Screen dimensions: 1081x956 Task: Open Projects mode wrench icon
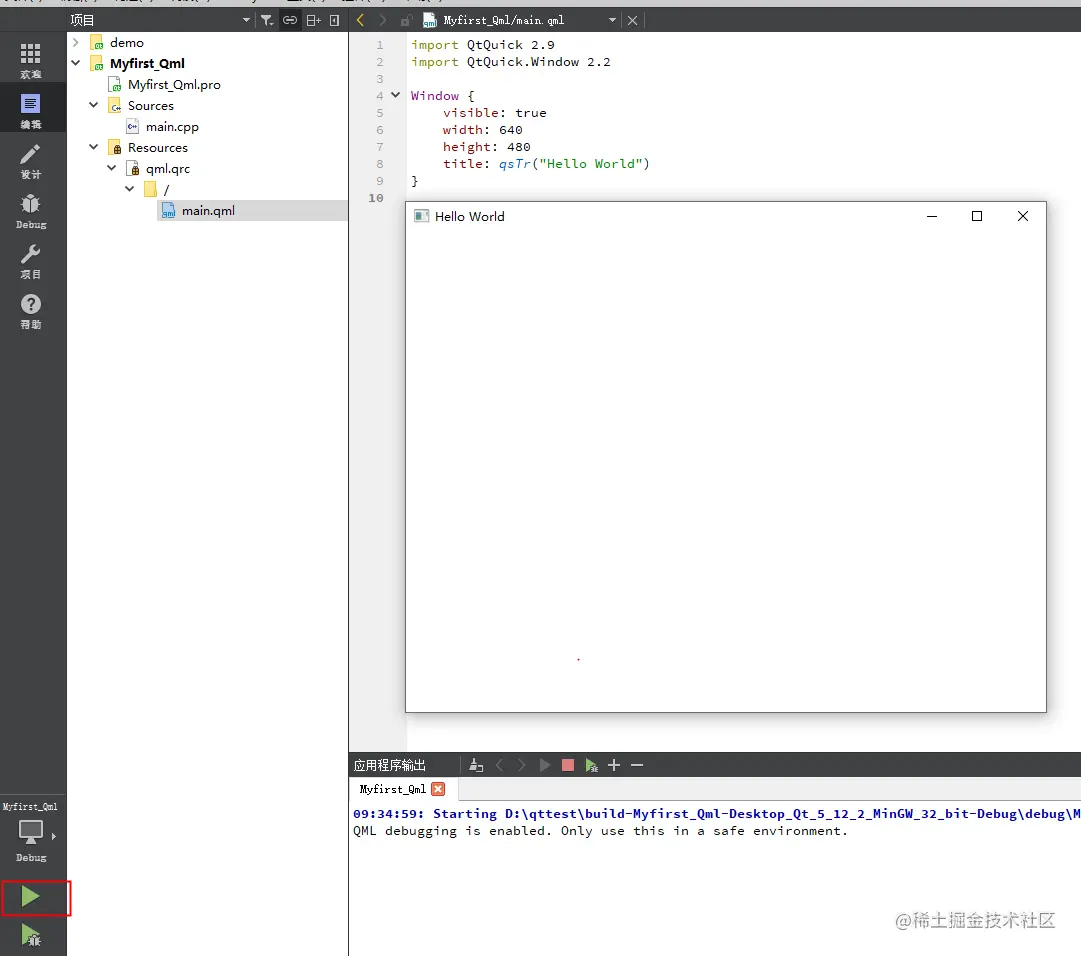click(x=30, y=261)
